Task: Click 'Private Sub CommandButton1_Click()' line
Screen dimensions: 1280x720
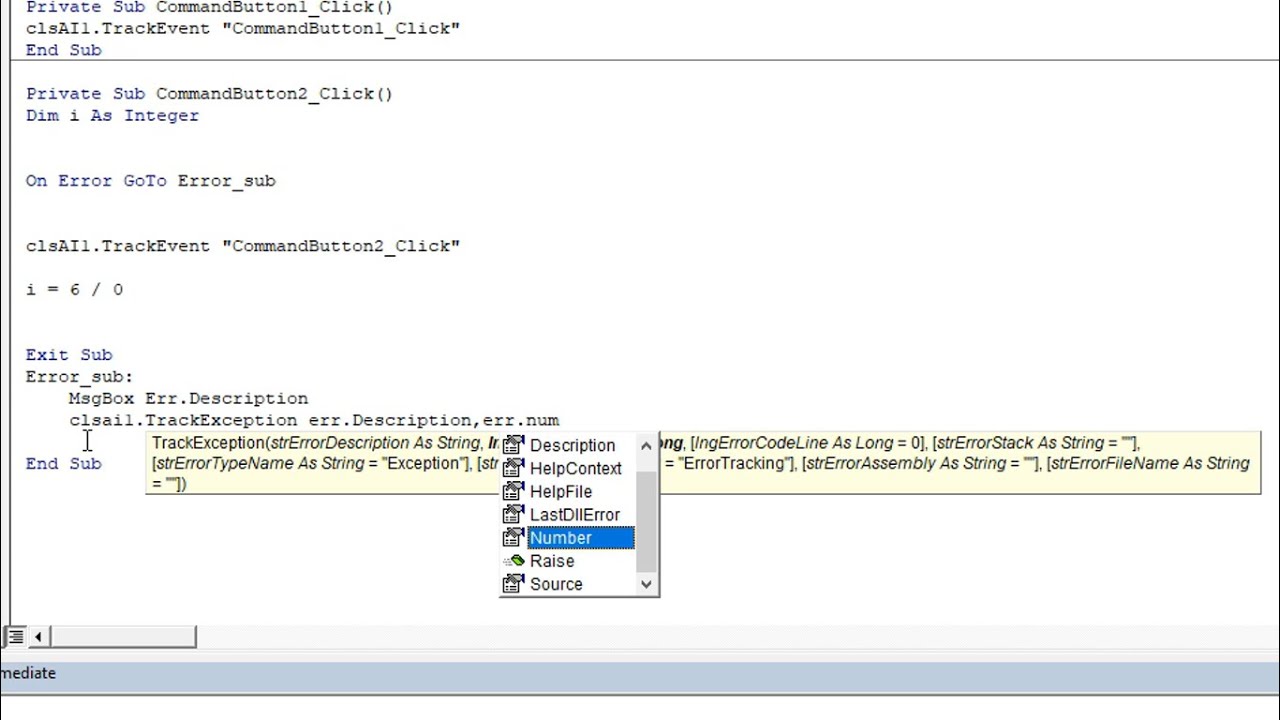Action: (209, 7)
